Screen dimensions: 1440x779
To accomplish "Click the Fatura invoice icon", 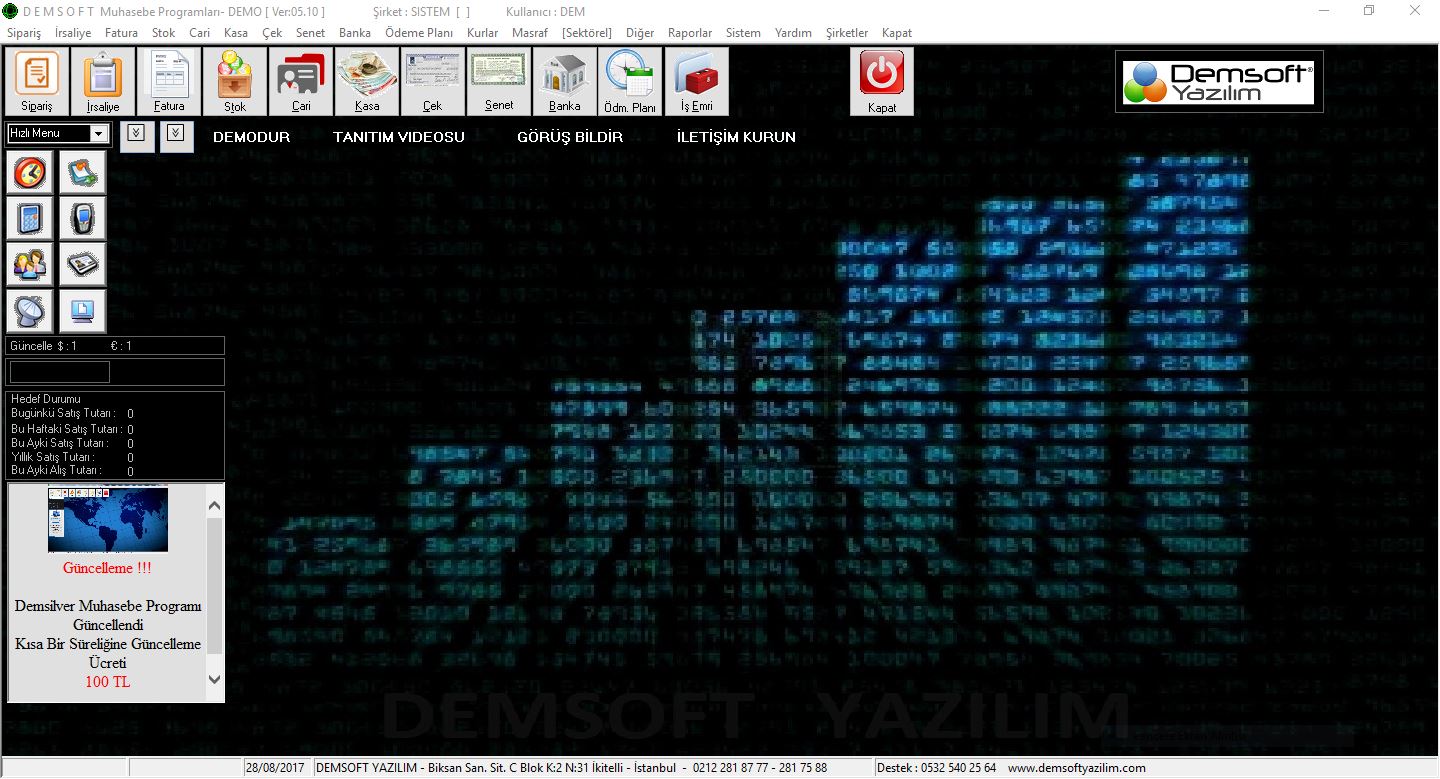I will pyautogui.click(x=169, y=81).
